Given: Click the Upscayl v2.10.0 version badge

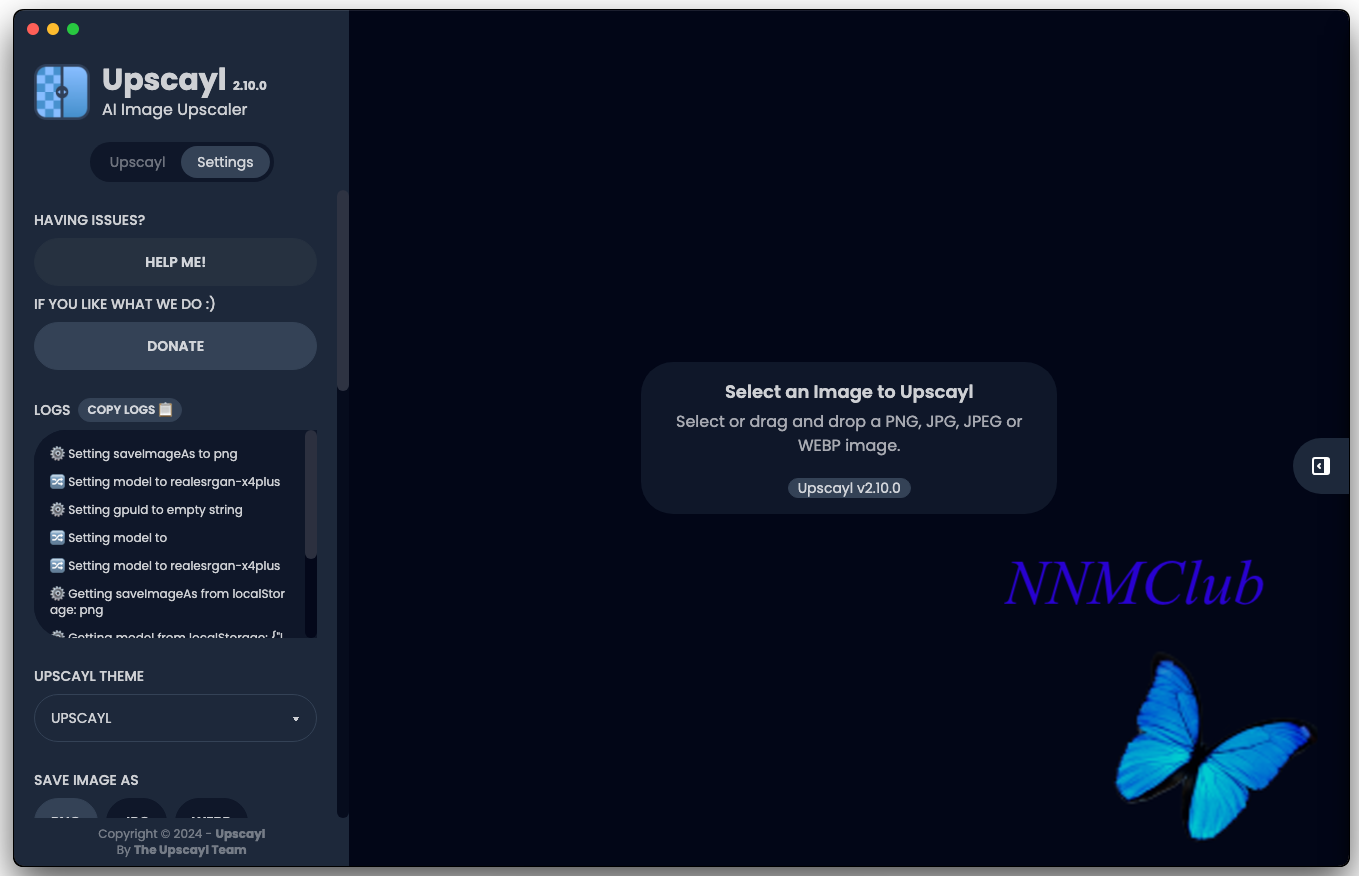Looking at the screenshot, I should click(x=849, y=488).
